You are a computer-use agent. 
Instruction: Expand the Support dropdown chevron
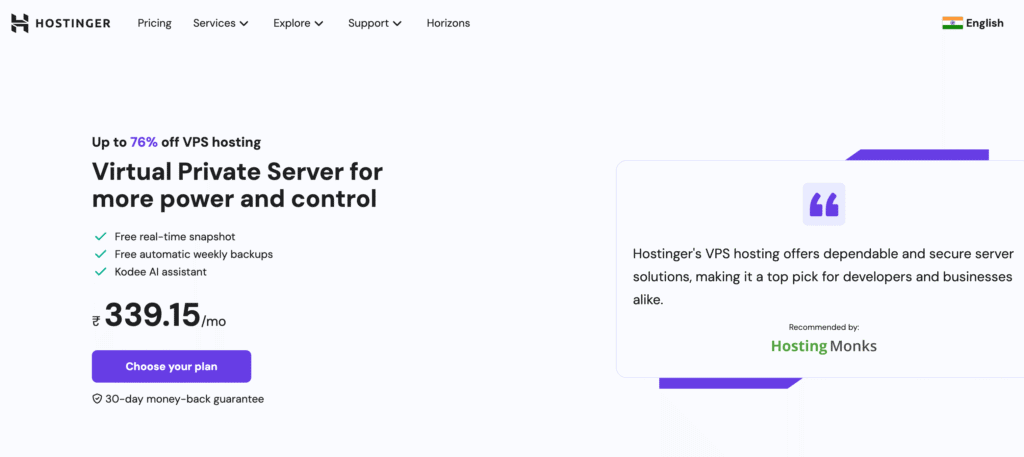397,24
